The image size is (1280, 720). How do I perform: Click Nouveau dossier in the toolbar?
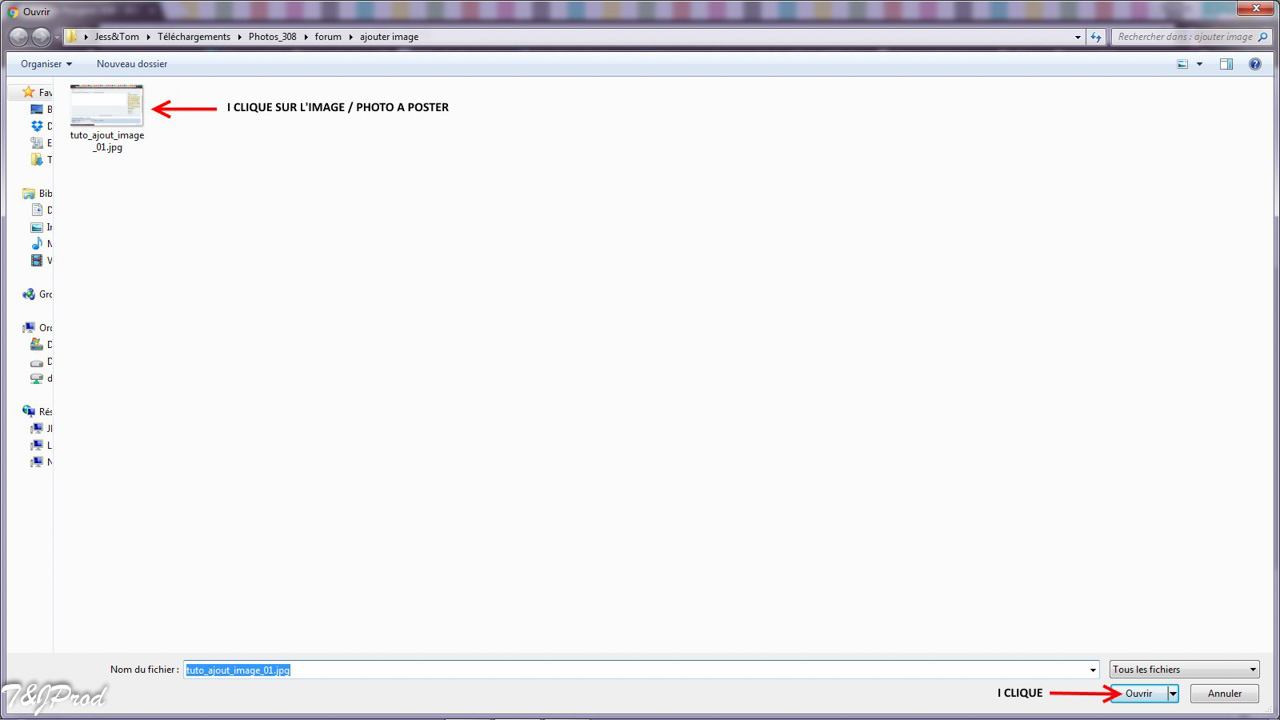(132, 64)
